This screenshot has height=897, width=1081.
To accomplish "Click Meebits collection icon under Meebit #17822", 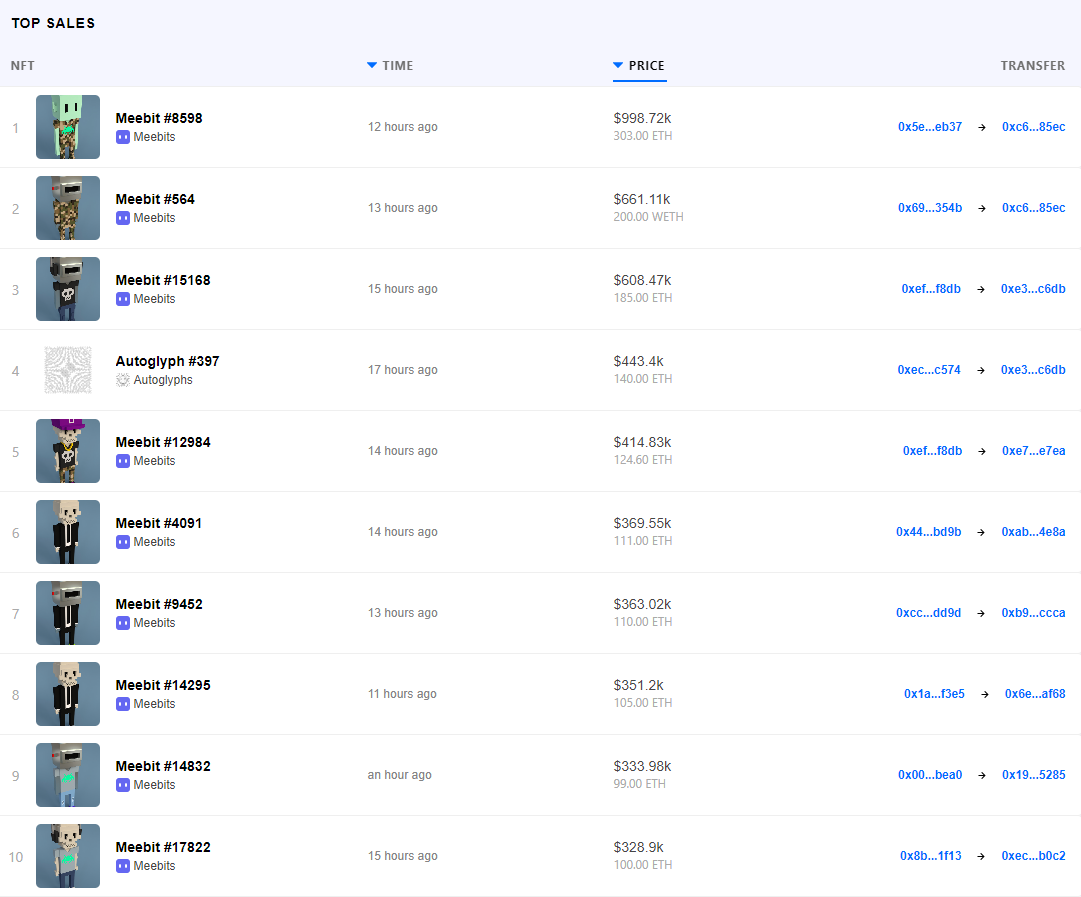I will coord(123,866).
